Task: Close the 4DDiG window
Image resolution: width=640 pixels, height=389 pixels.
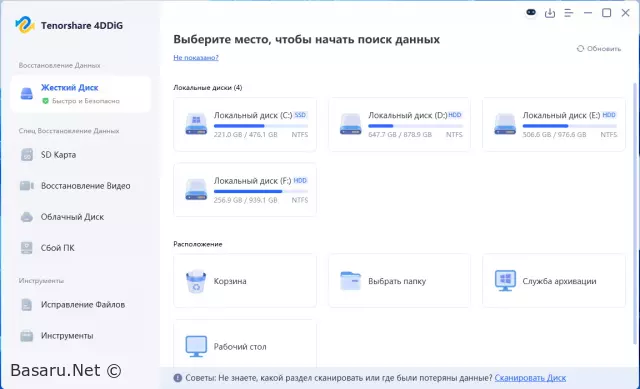Action: (x=625, y=13)
